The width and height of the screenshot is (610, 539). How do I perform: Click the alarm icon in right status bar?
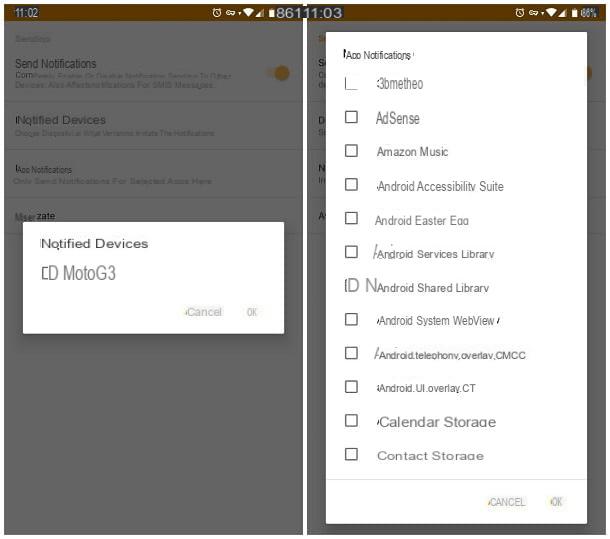point(520,13)
